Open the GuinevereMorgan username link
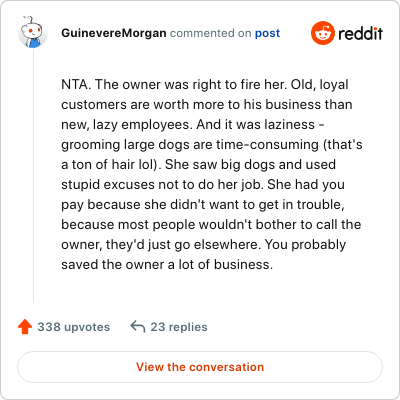400x400 pixels. tap(114, 33)
